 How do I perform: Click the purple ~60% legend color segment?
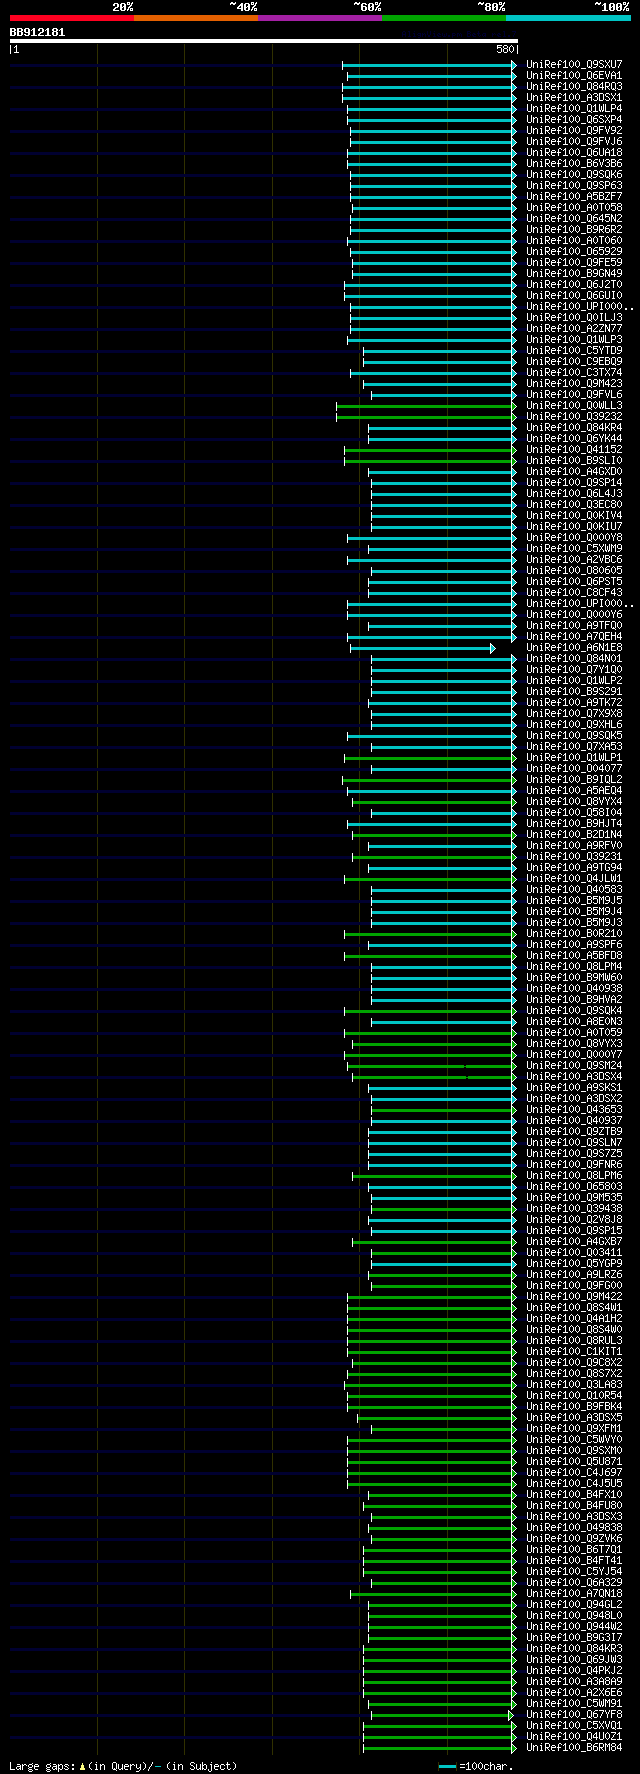[319, 18]
